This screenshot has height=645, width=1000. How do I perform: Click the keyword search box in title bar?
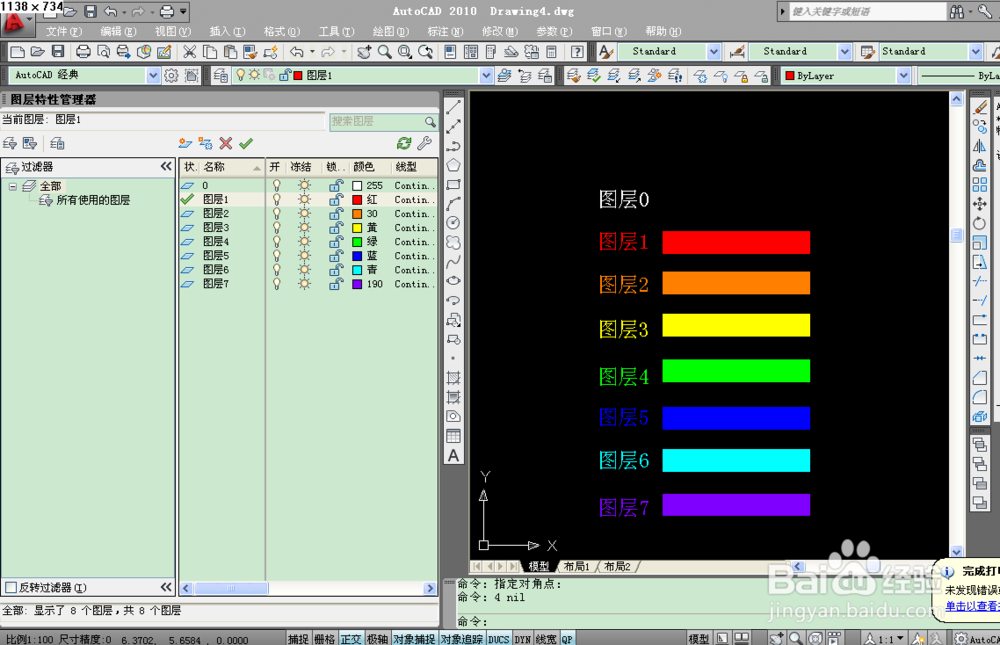point(867,11)
